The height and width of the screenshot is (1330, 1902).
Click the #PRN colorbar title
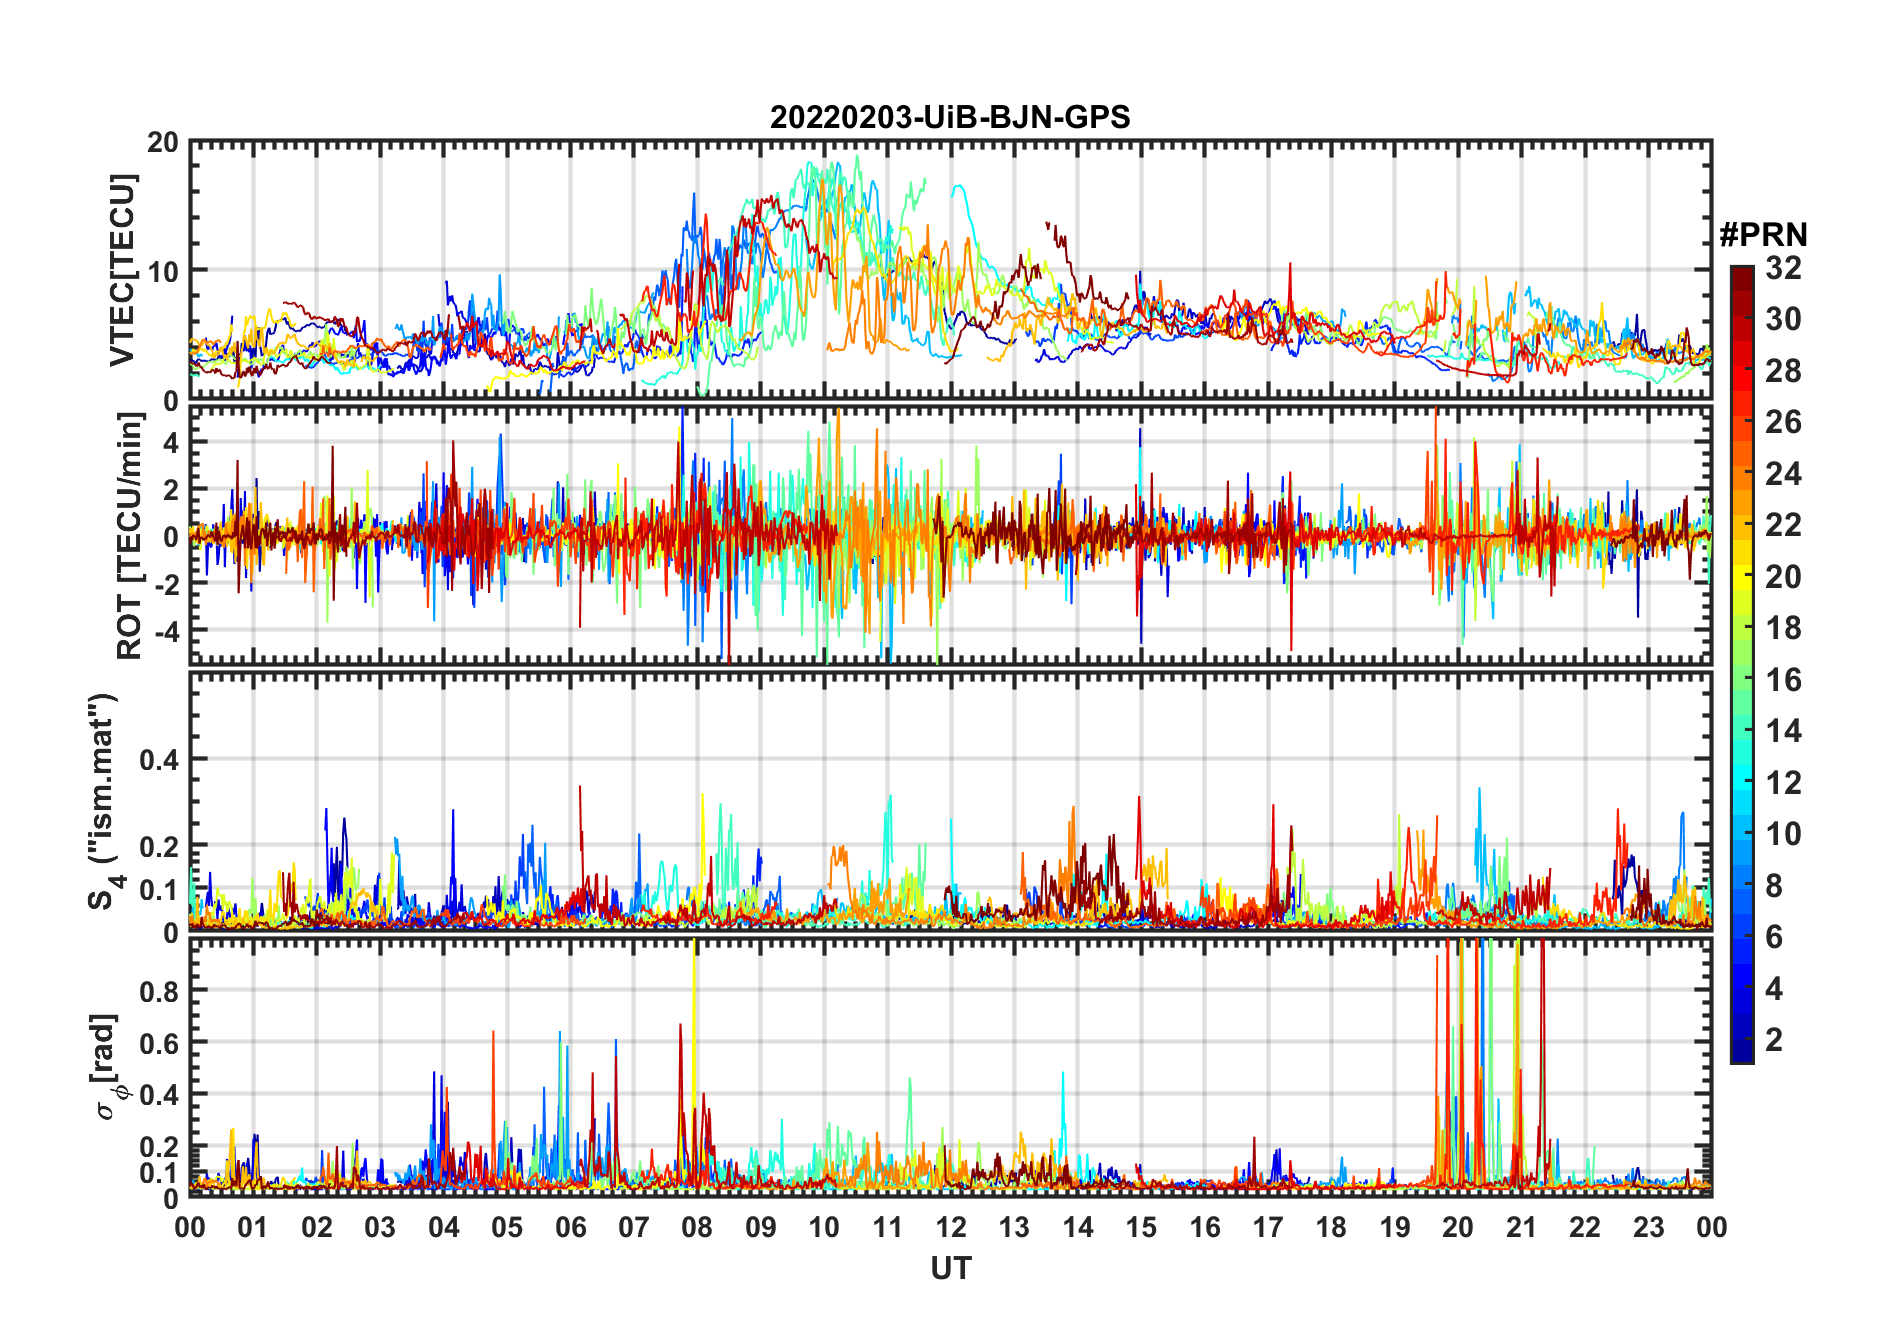click(1763, 235)
